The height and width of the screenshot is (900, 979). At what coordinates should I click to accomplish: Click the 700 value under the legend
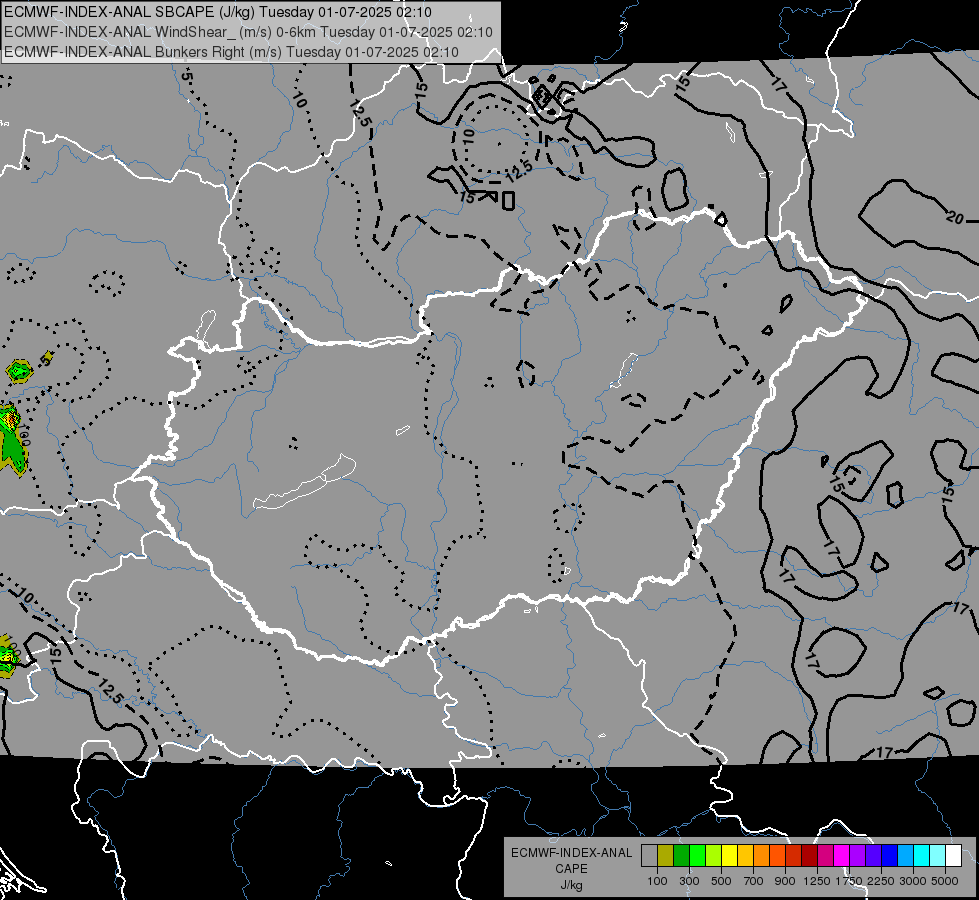coord(754,881)
